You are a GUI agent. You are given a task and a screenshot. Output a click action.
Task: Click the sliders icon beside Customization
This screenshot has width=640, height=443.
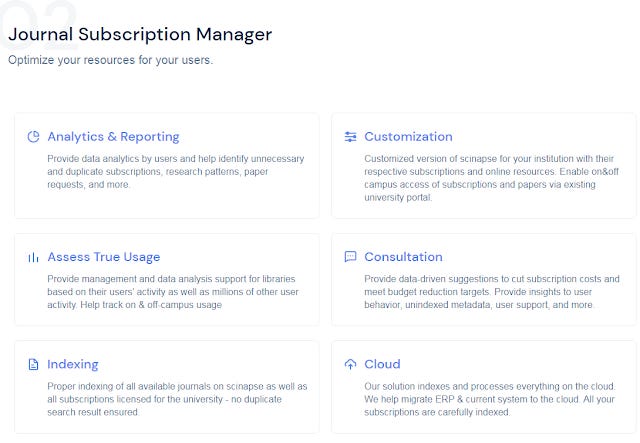coord(350,136)
